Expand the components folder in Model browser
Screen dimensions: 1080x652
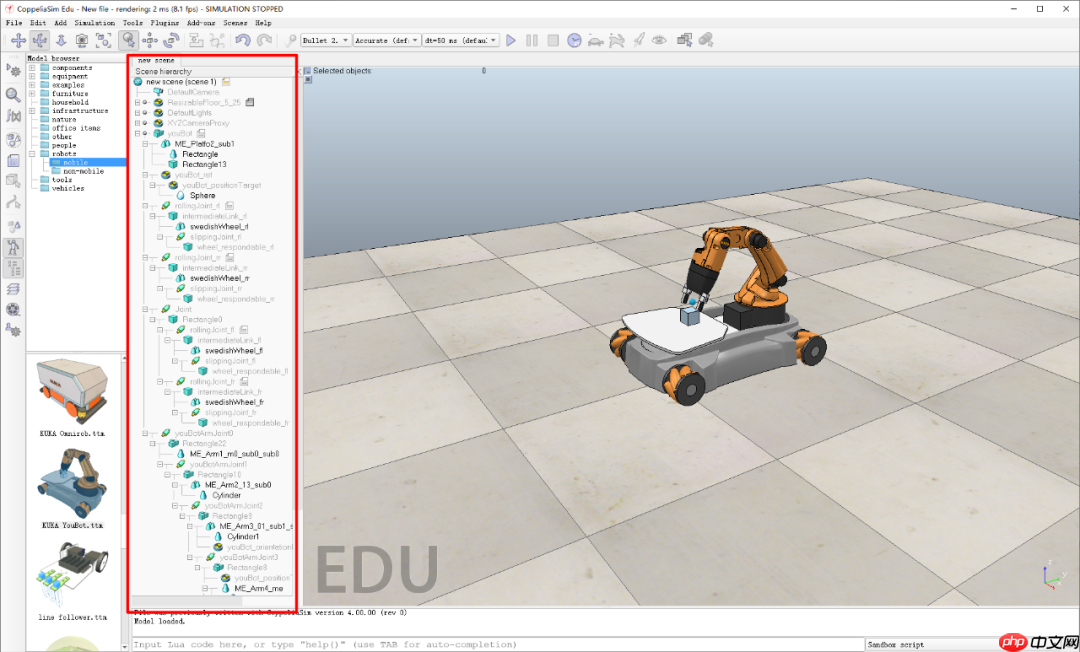point(32,68)
